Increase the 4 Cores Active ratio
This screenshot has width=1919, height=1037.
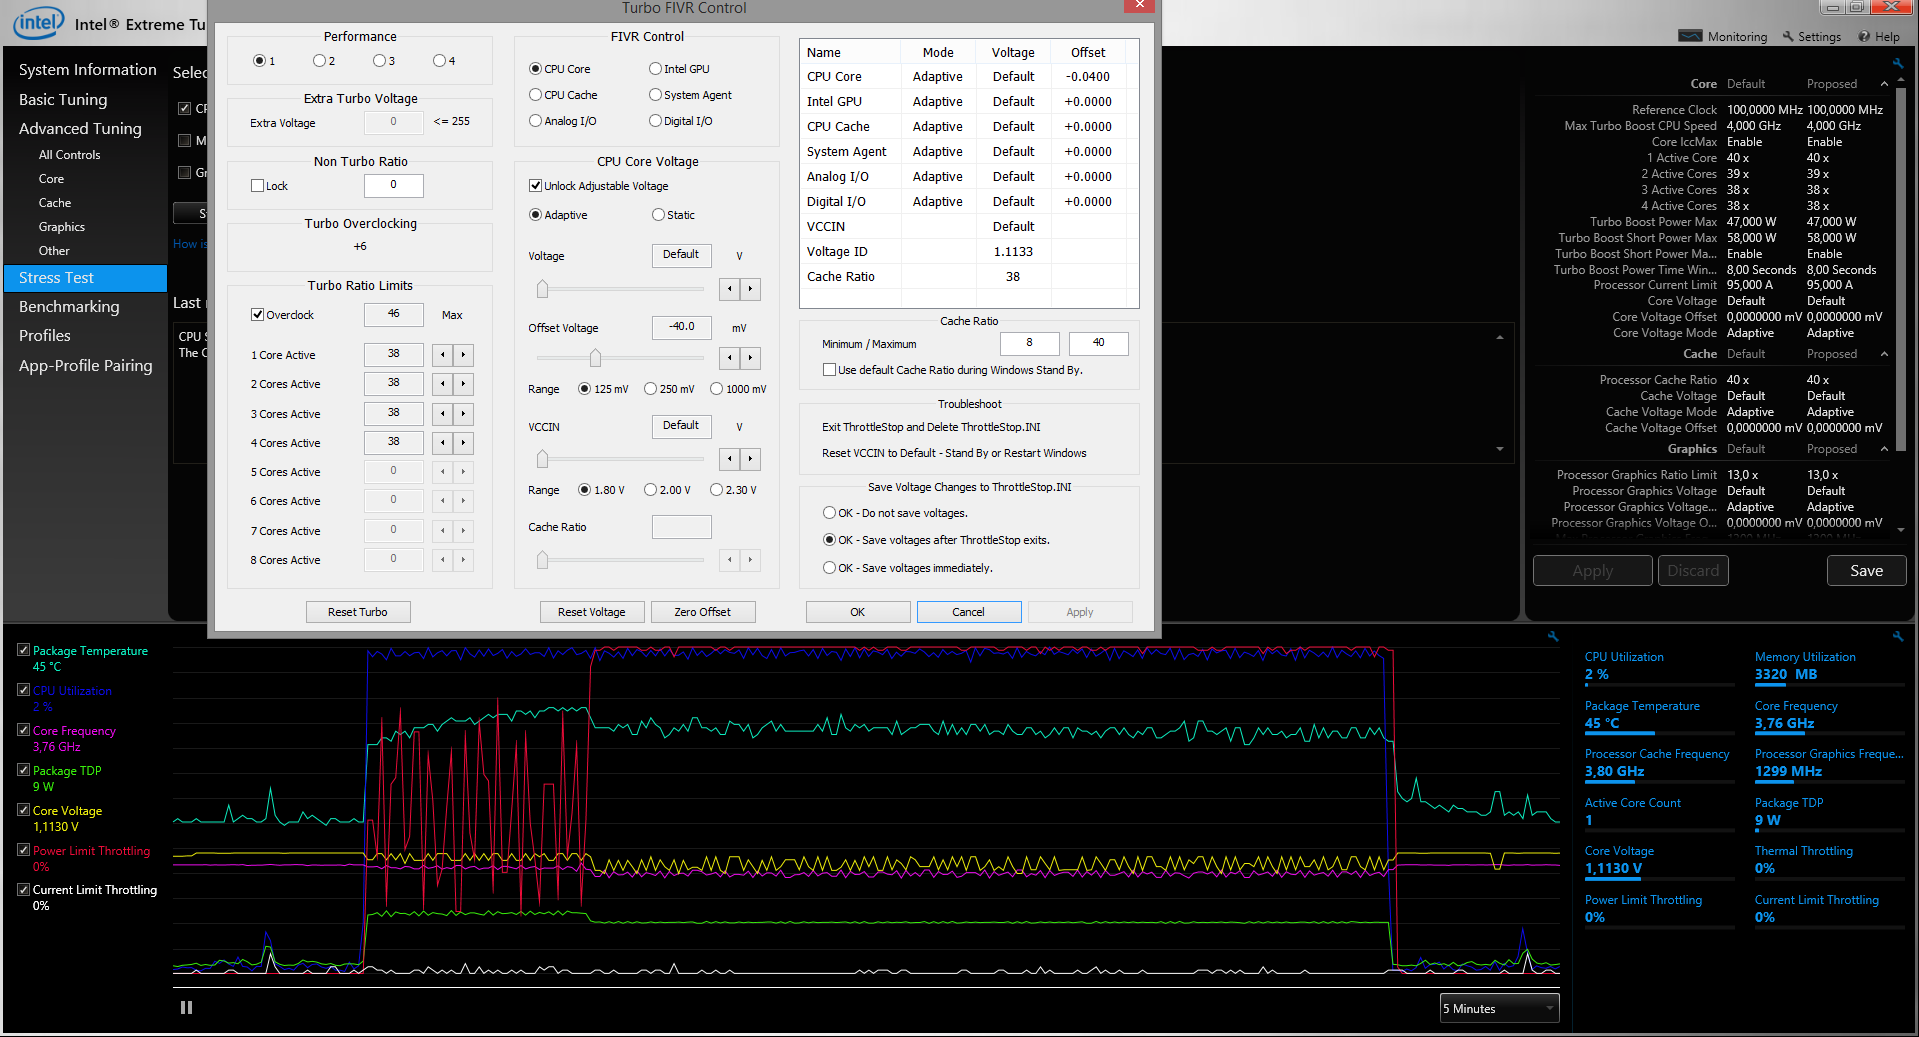[x=463, y=443]
